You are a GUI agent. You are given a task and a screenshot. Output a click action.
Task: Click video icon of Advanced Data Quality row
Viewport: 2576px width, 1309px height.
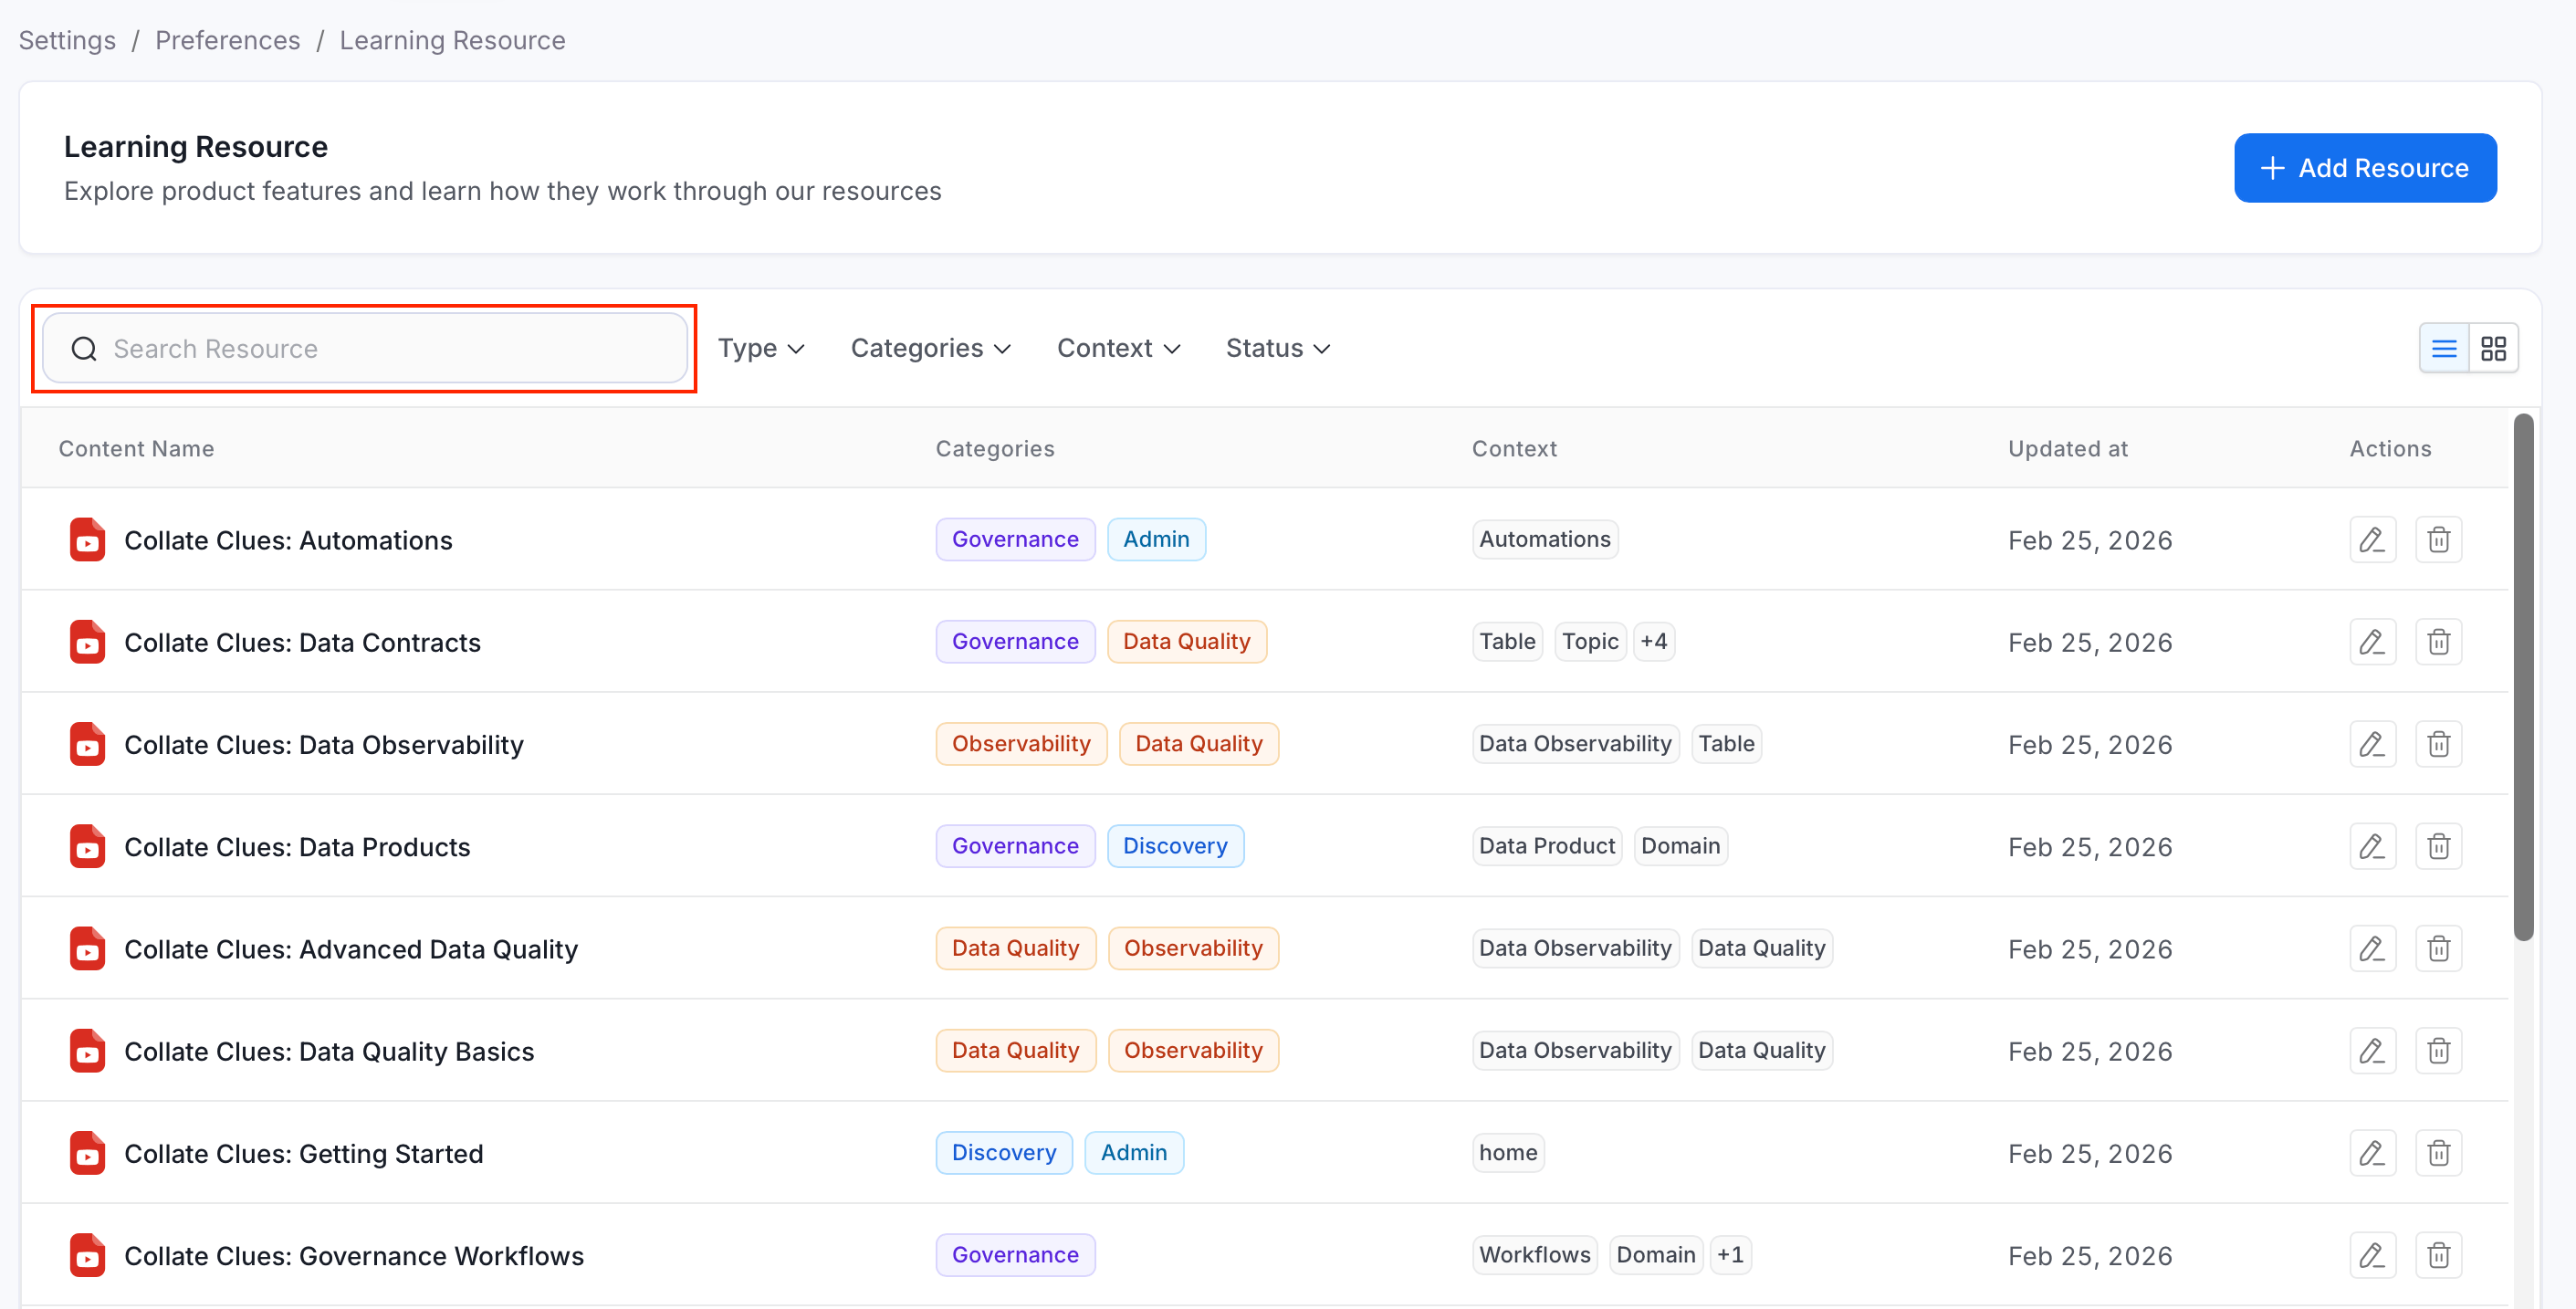tap(87, 948)
